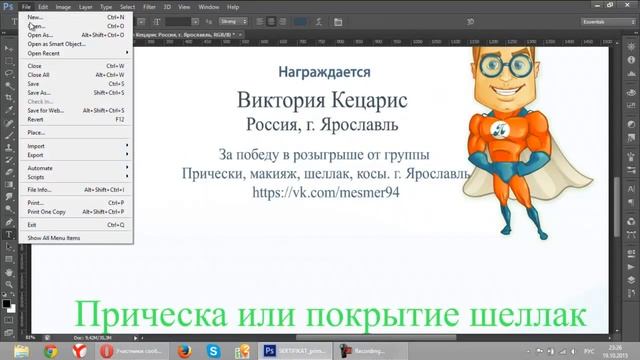
Task: Click the vertical scrollbar thumb
Action: 617,206
